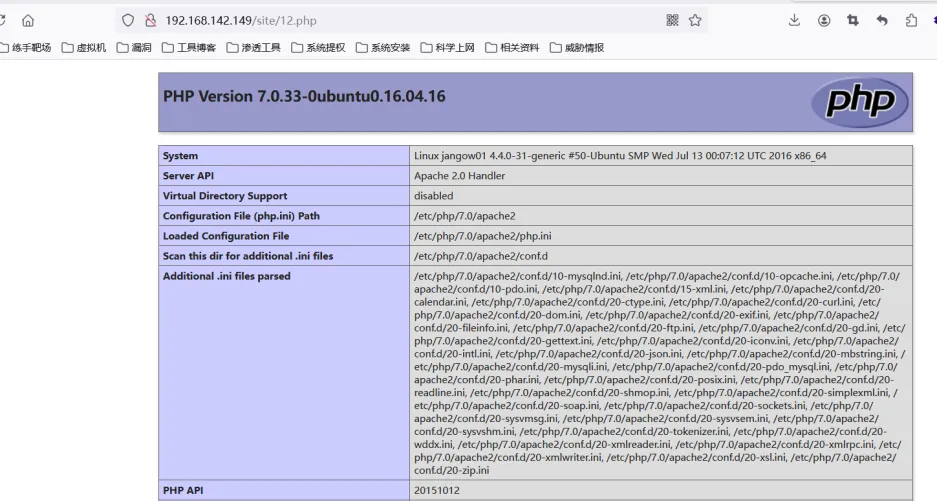Click the QR code icon in address bar
Image resolution: width=937 pixels, height=501 pixels.
click(x=672, y=20)
